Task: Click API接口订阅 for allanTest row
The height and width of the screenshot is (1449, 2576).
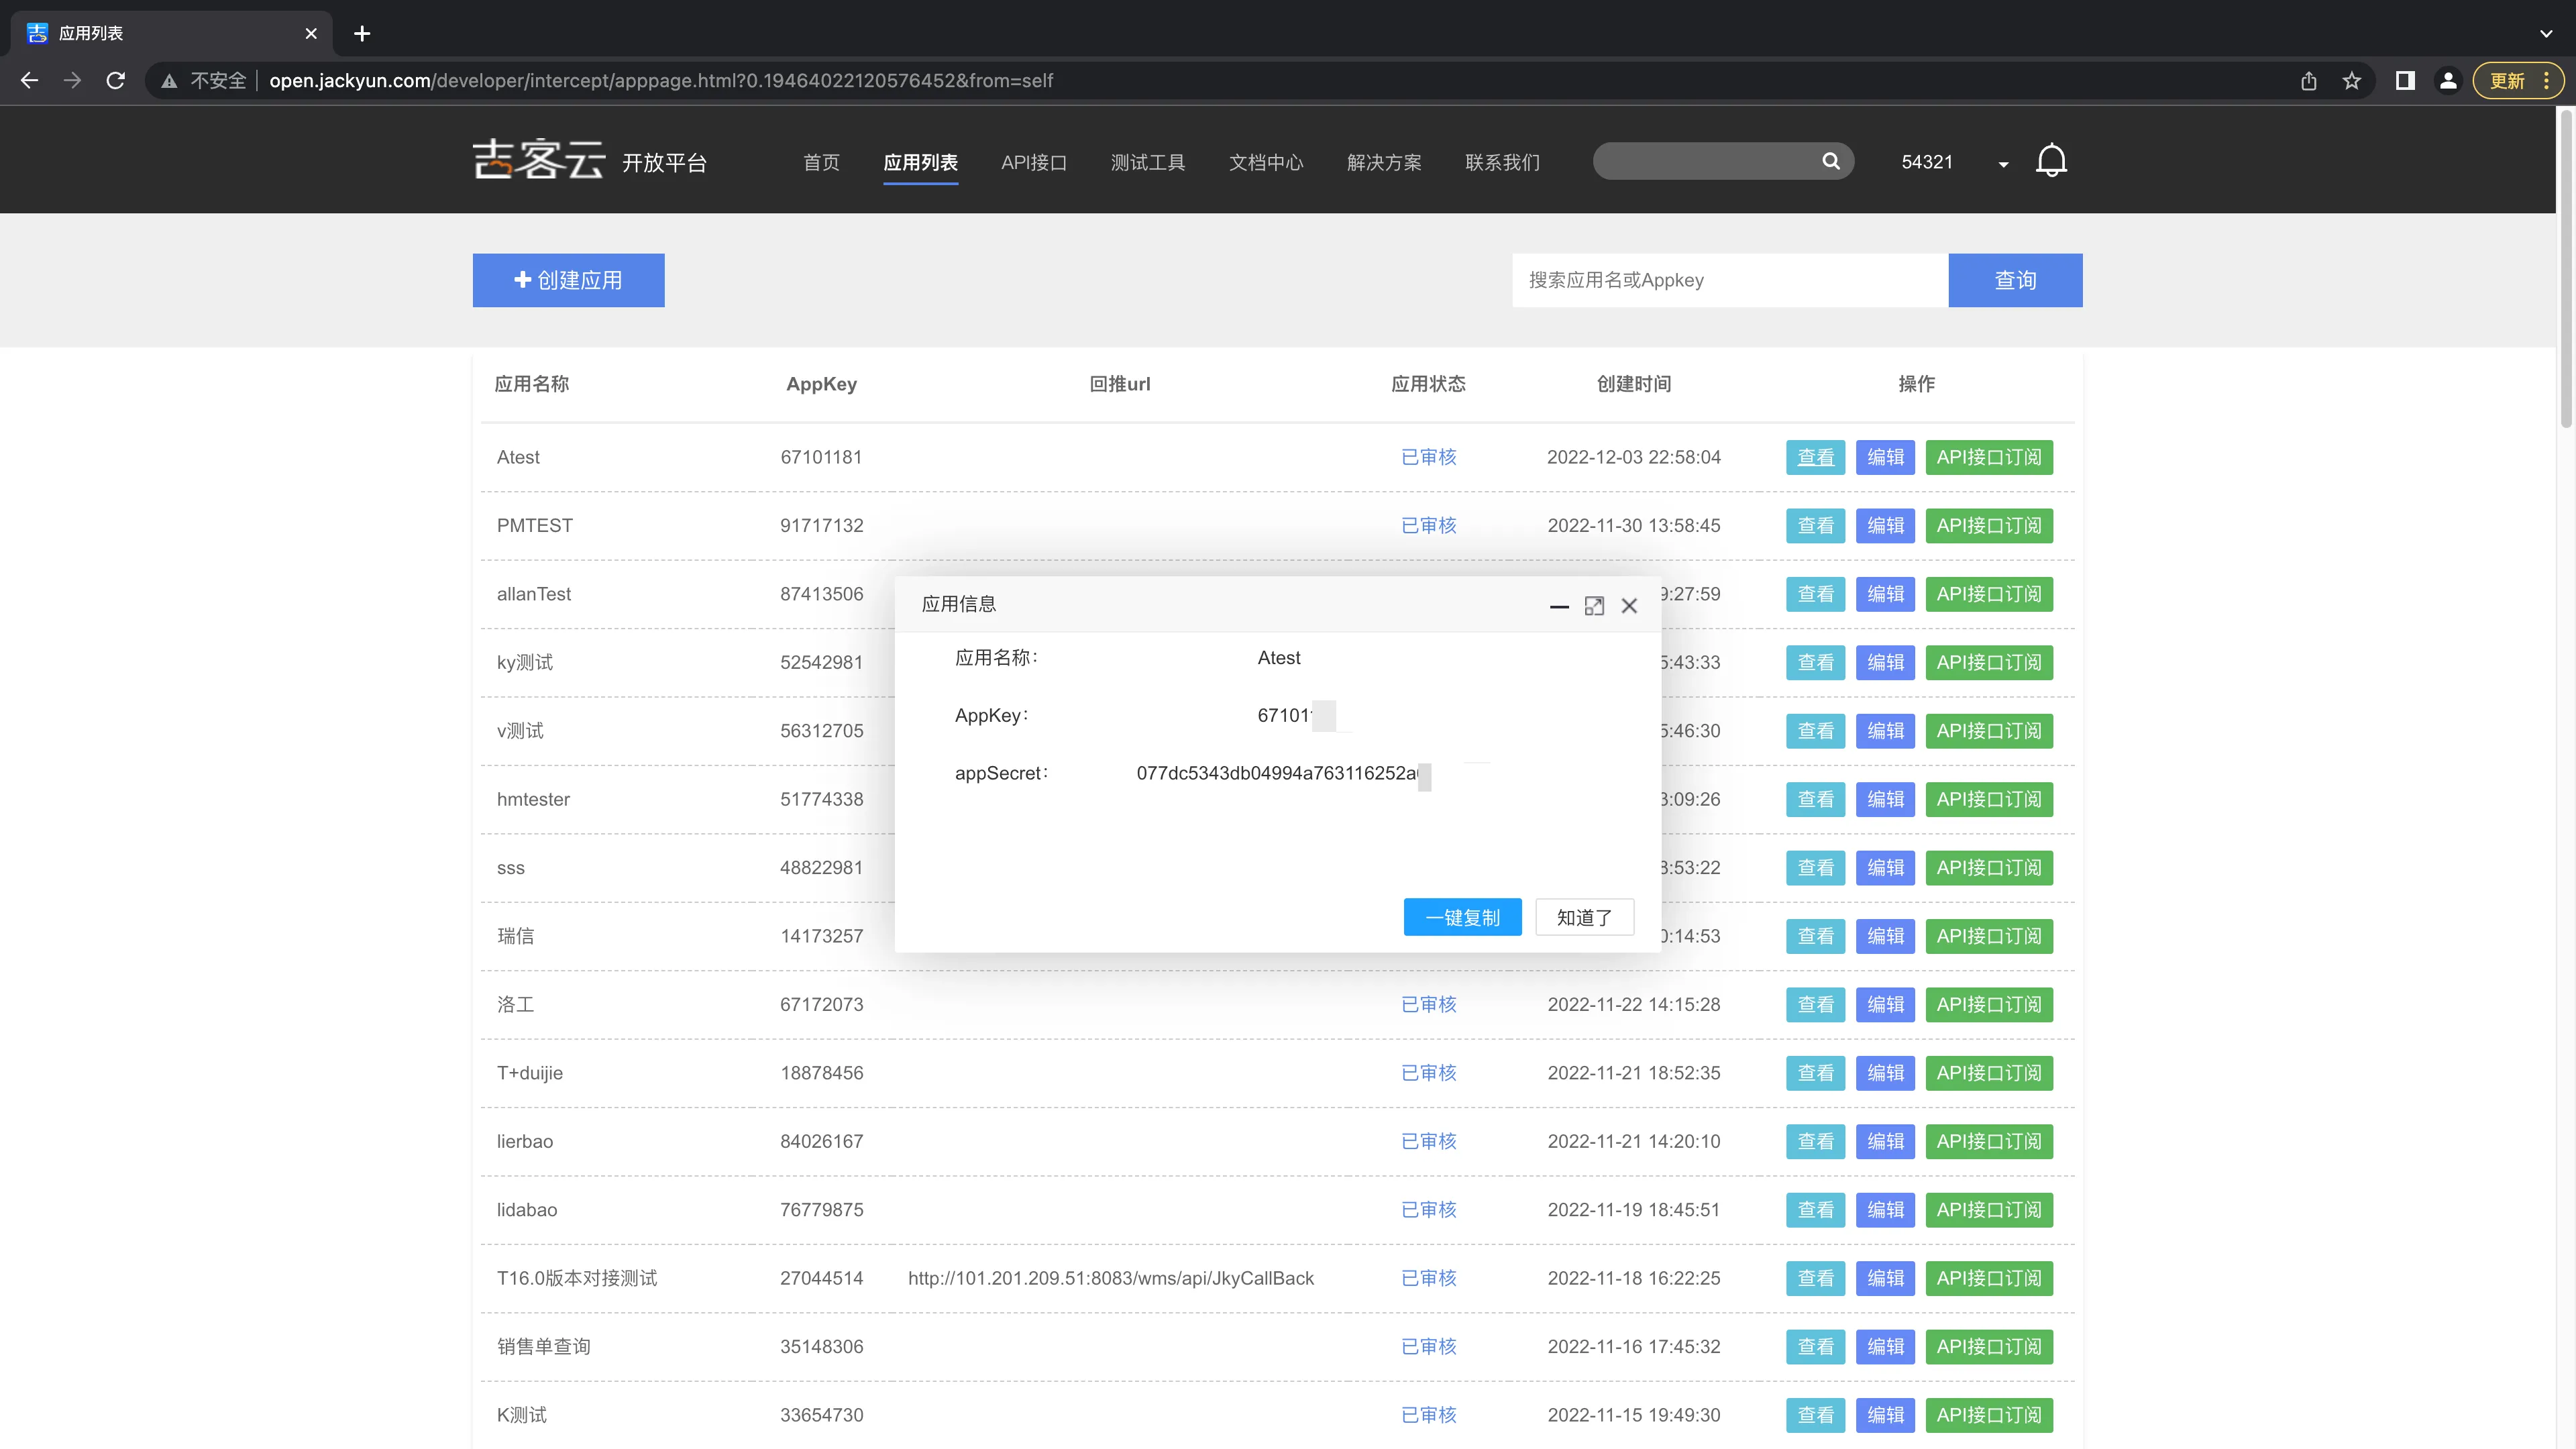Action: (x=1989, y=594)
